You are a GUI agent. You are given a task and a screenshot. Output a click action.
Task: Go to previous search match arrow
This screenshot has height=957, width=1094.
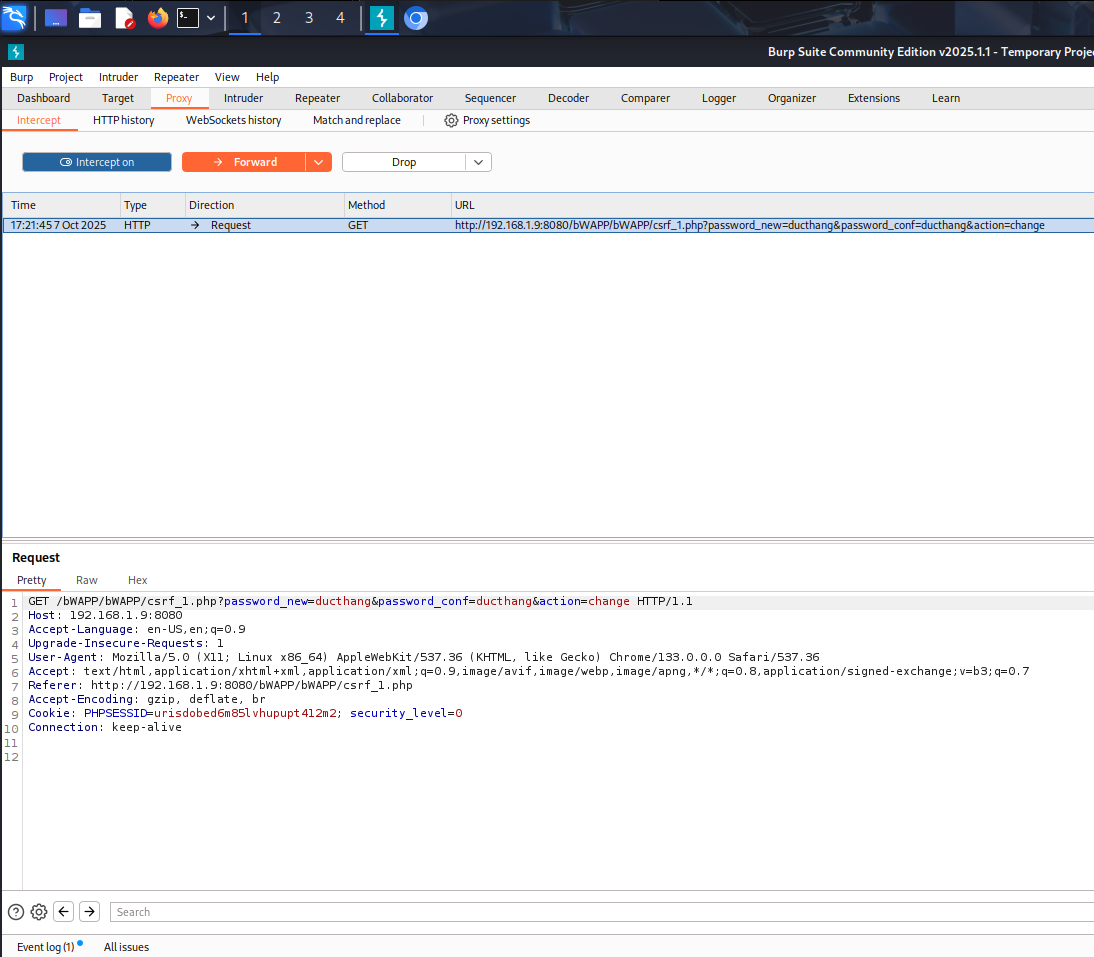[x=64, y=911]
